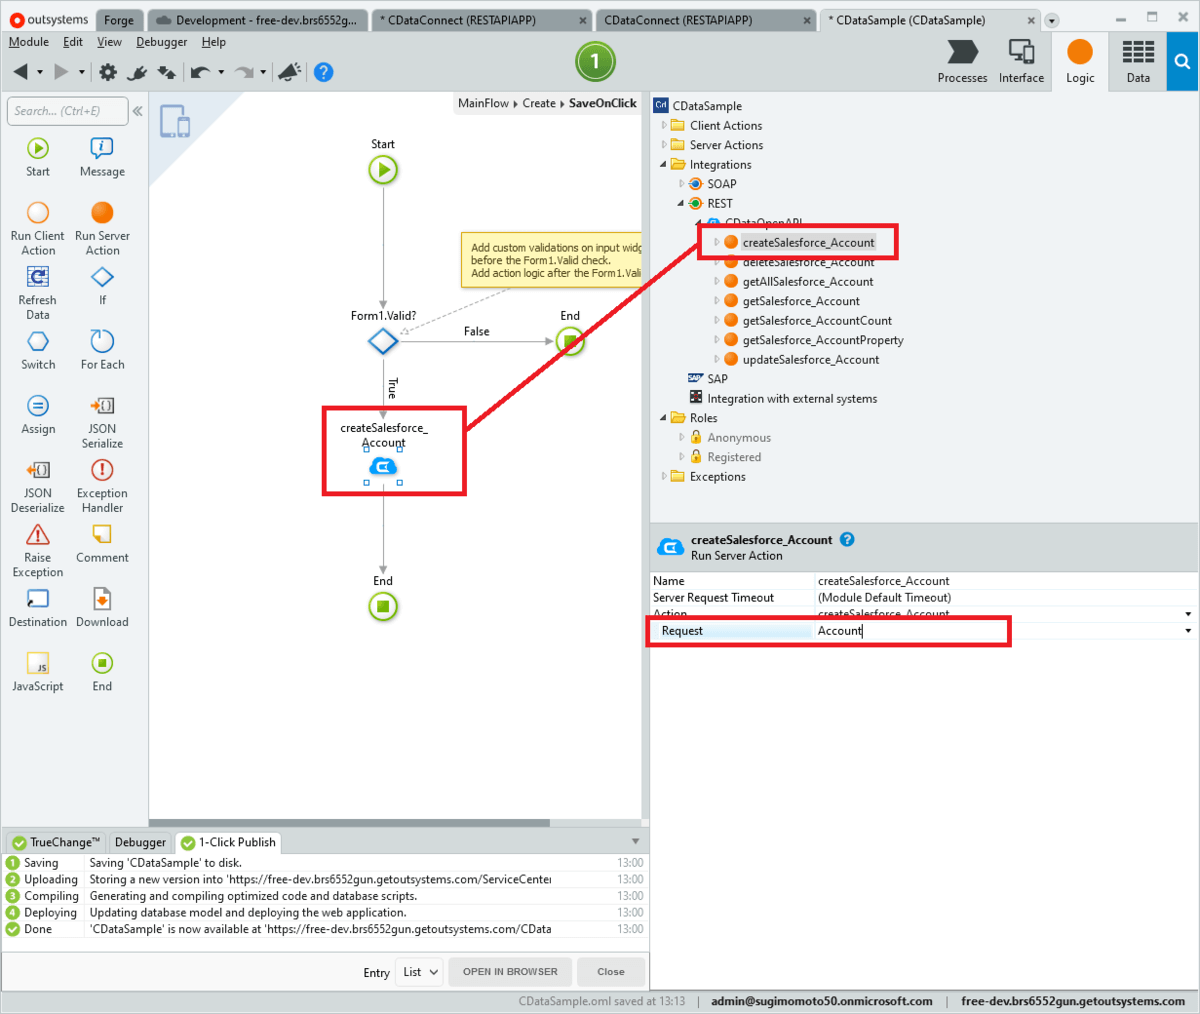This screenshot has width=1200, height=1014.
Task: Collapse the Roles folder
Action: coord(664,418)
